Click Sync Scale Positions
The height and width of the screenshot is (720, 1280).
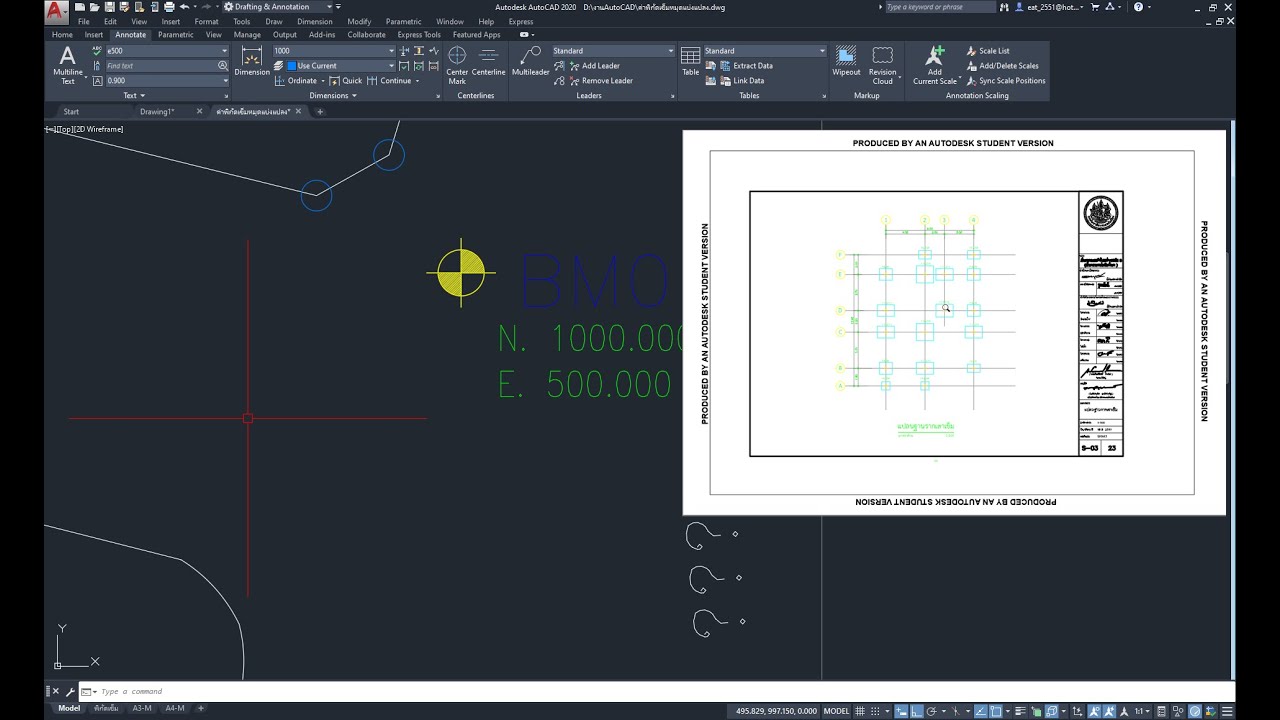tap(1006, 81)
